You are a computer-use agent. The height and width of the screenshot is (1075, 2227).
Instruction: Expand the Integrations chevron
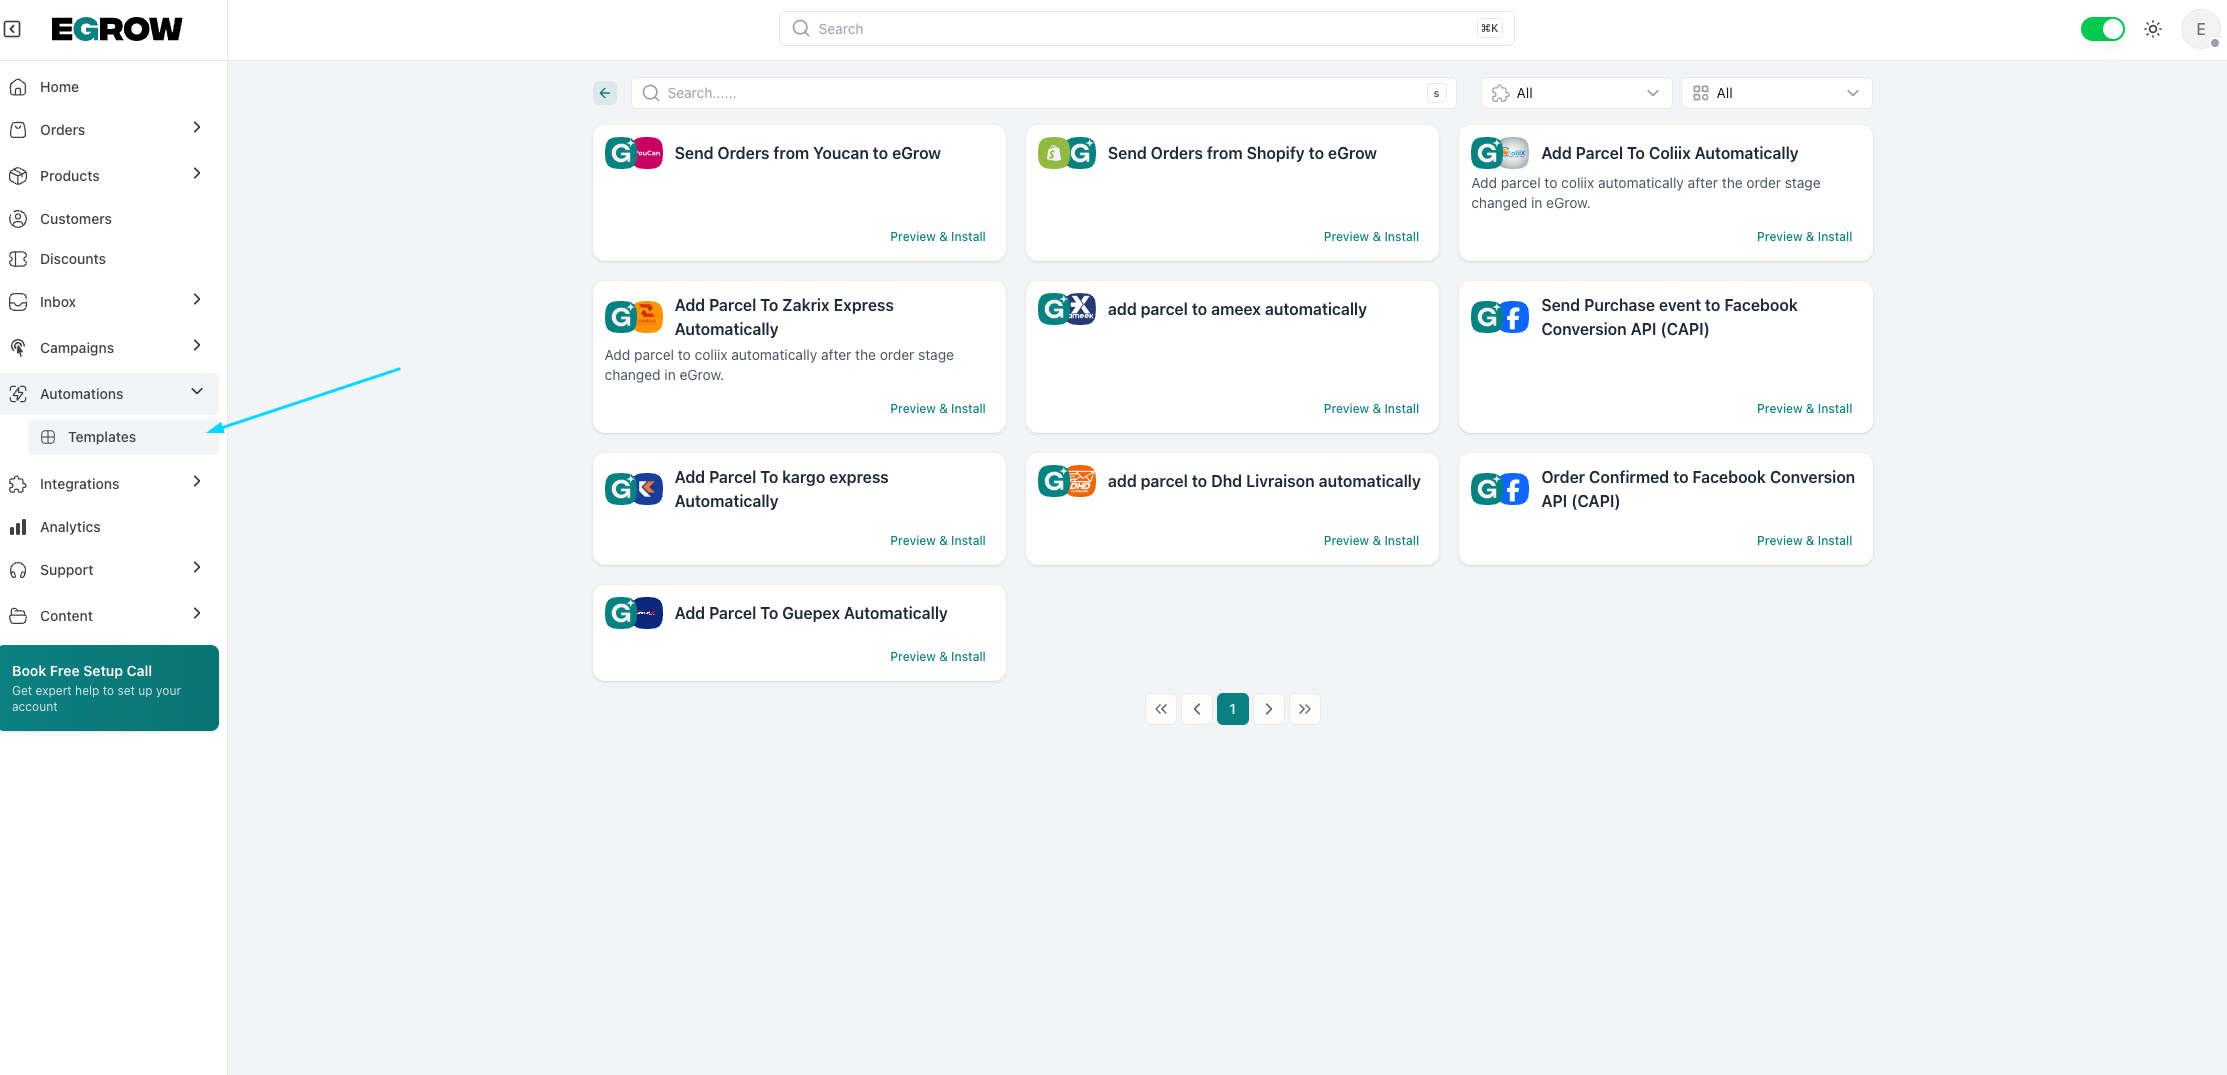[197, 482]
